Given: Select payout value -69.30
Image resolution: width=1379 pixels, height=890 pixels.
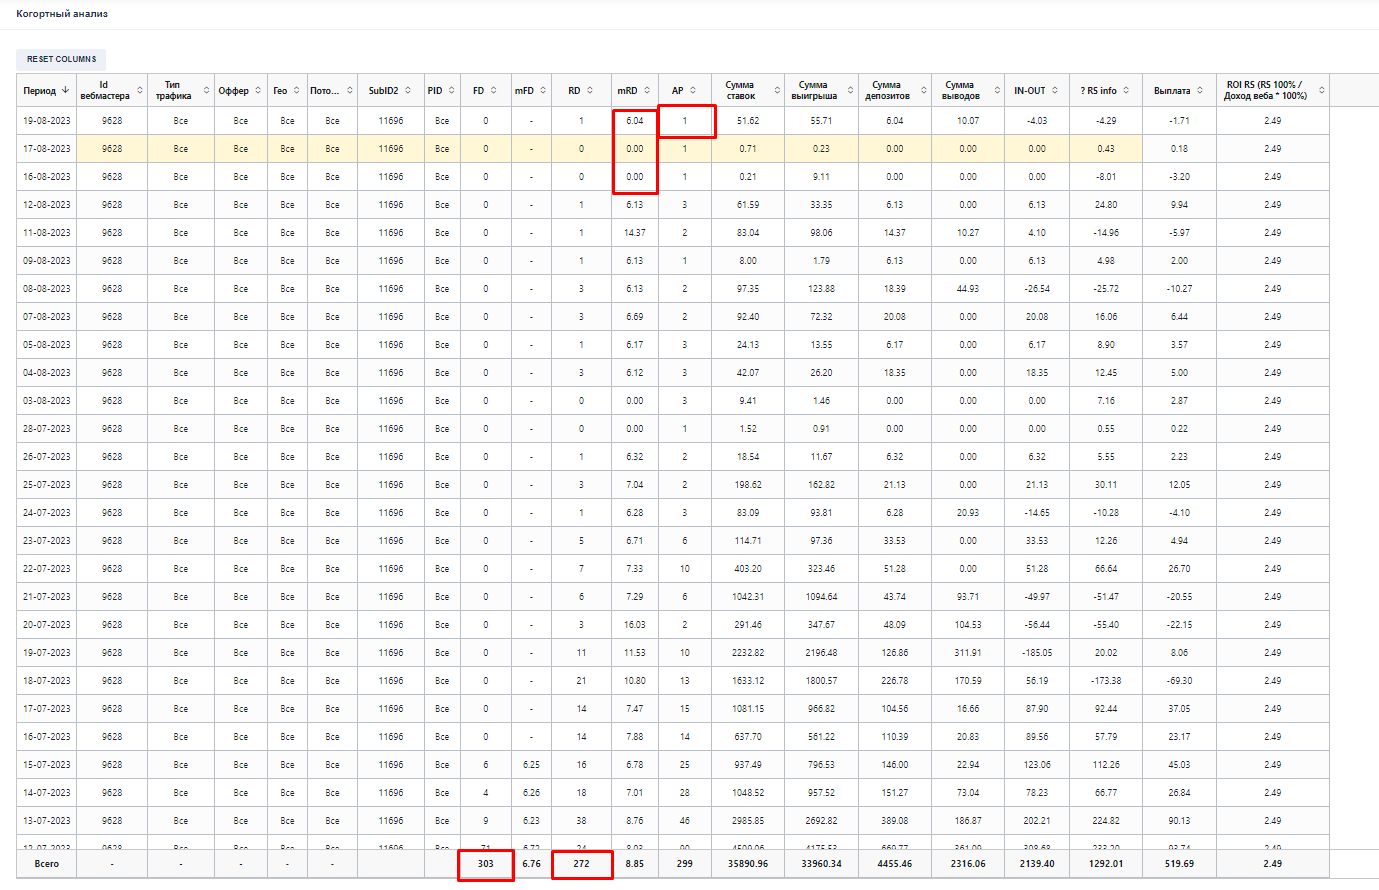Looking at the screenshot, I should pos(1179,681).
